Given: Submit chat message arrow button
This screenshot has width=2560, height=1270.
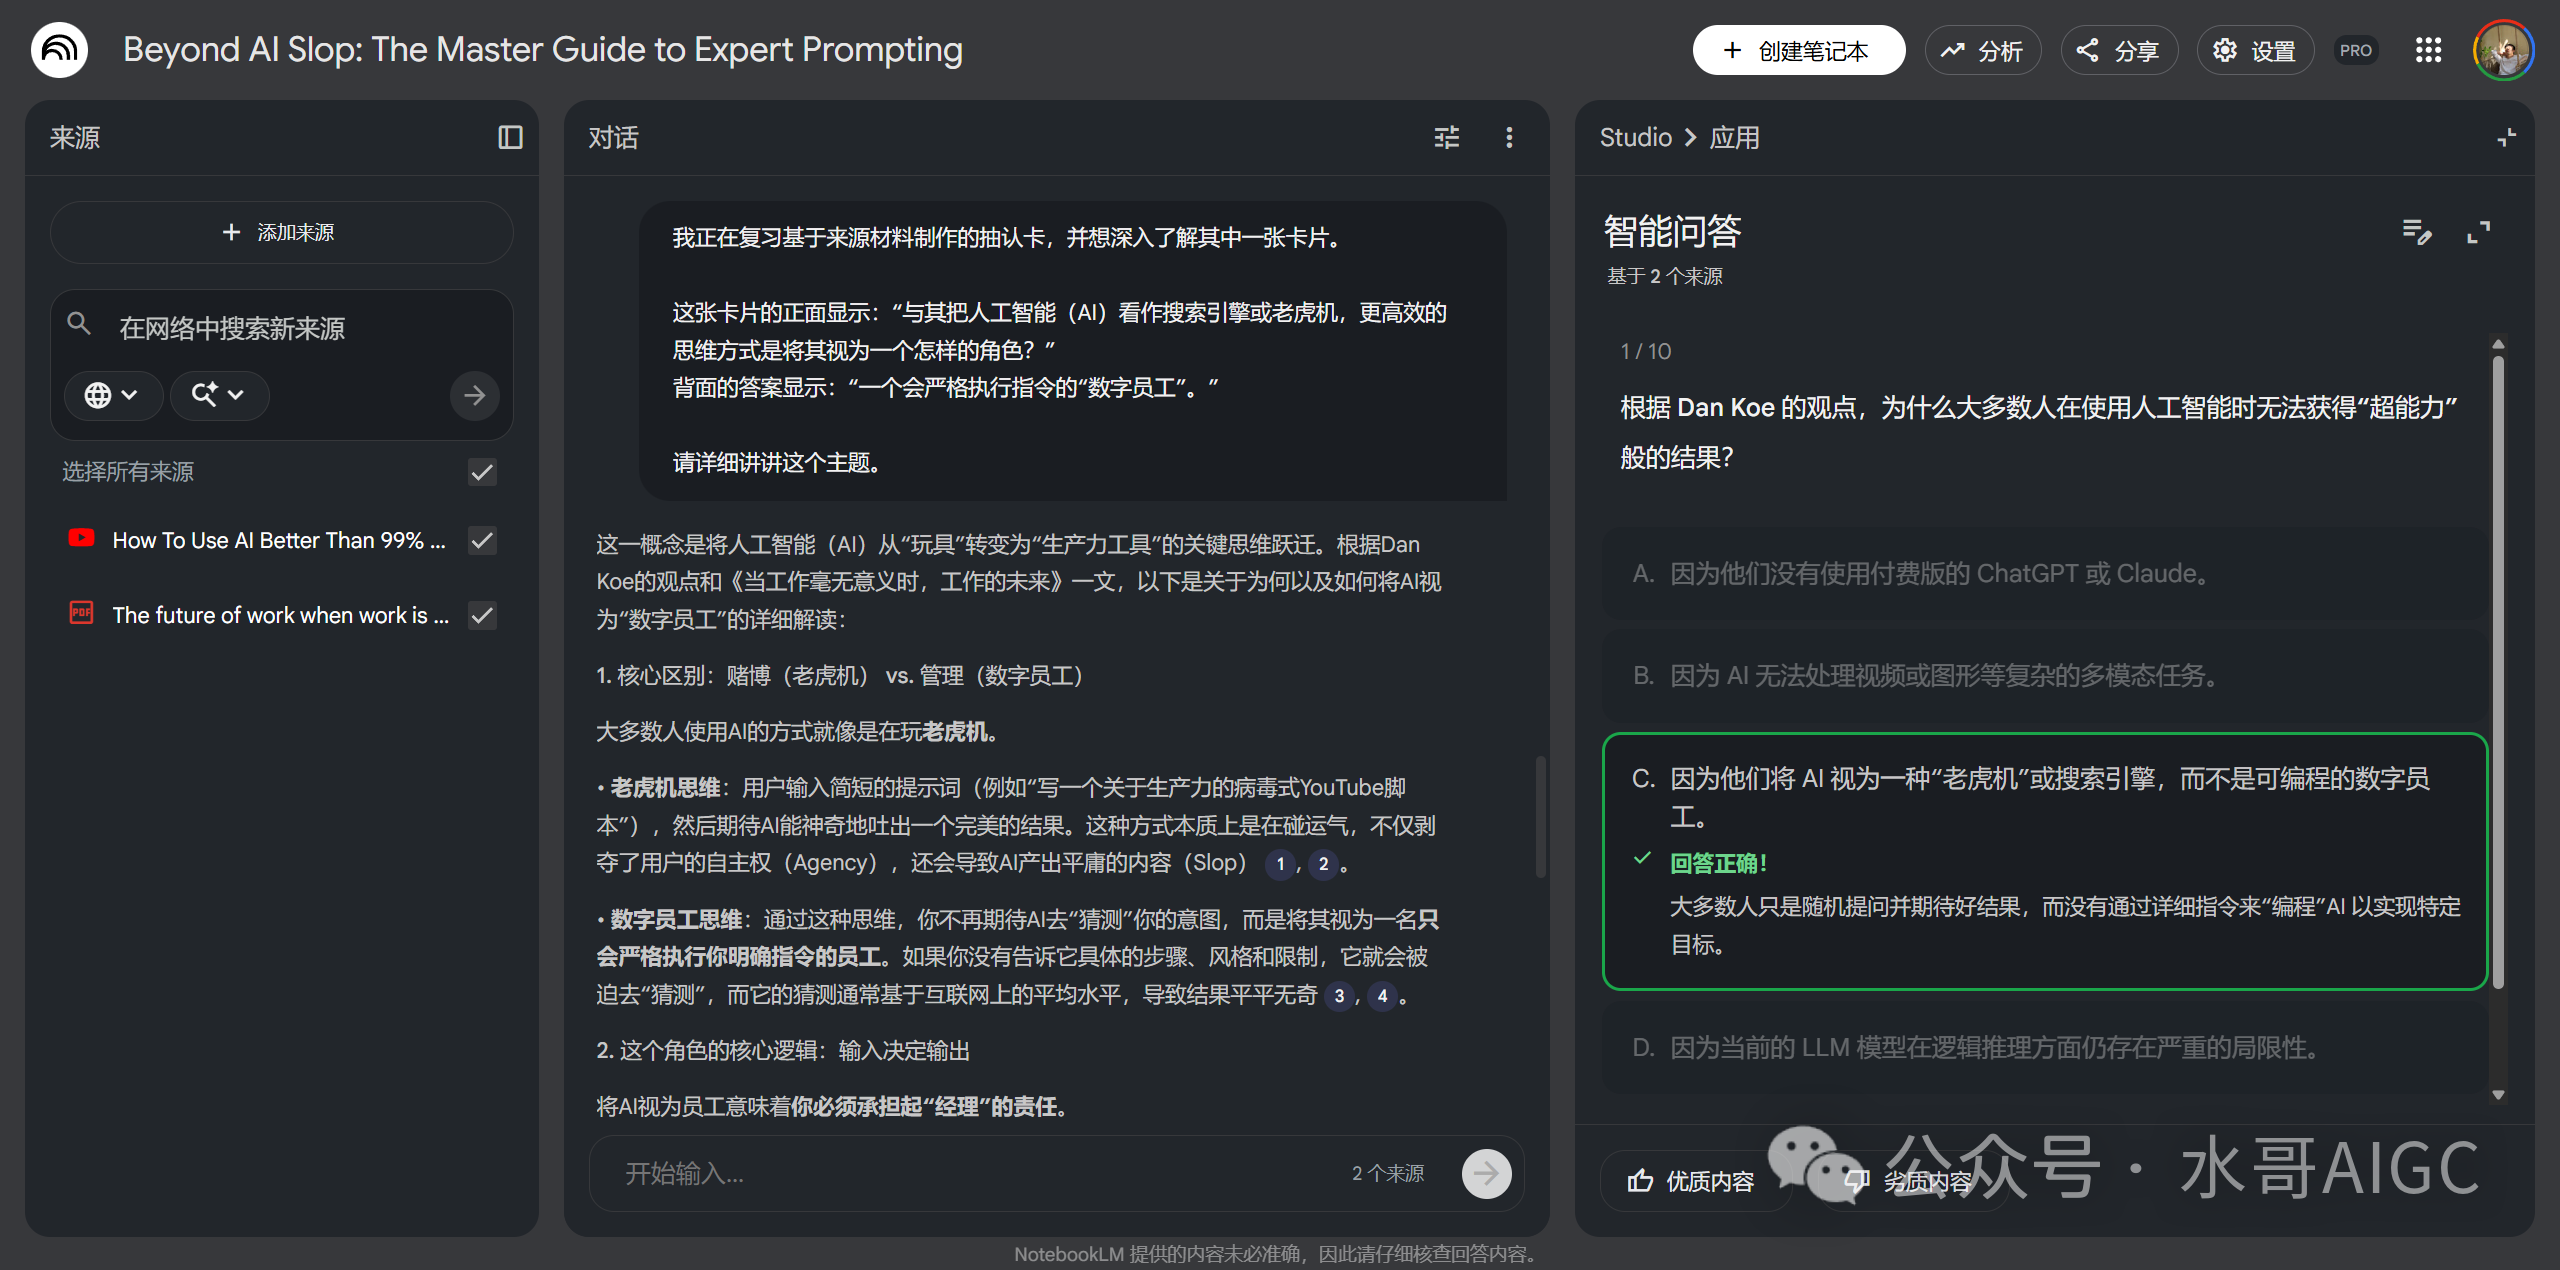Looking at the screenshot, I should click(1486, 1173).
